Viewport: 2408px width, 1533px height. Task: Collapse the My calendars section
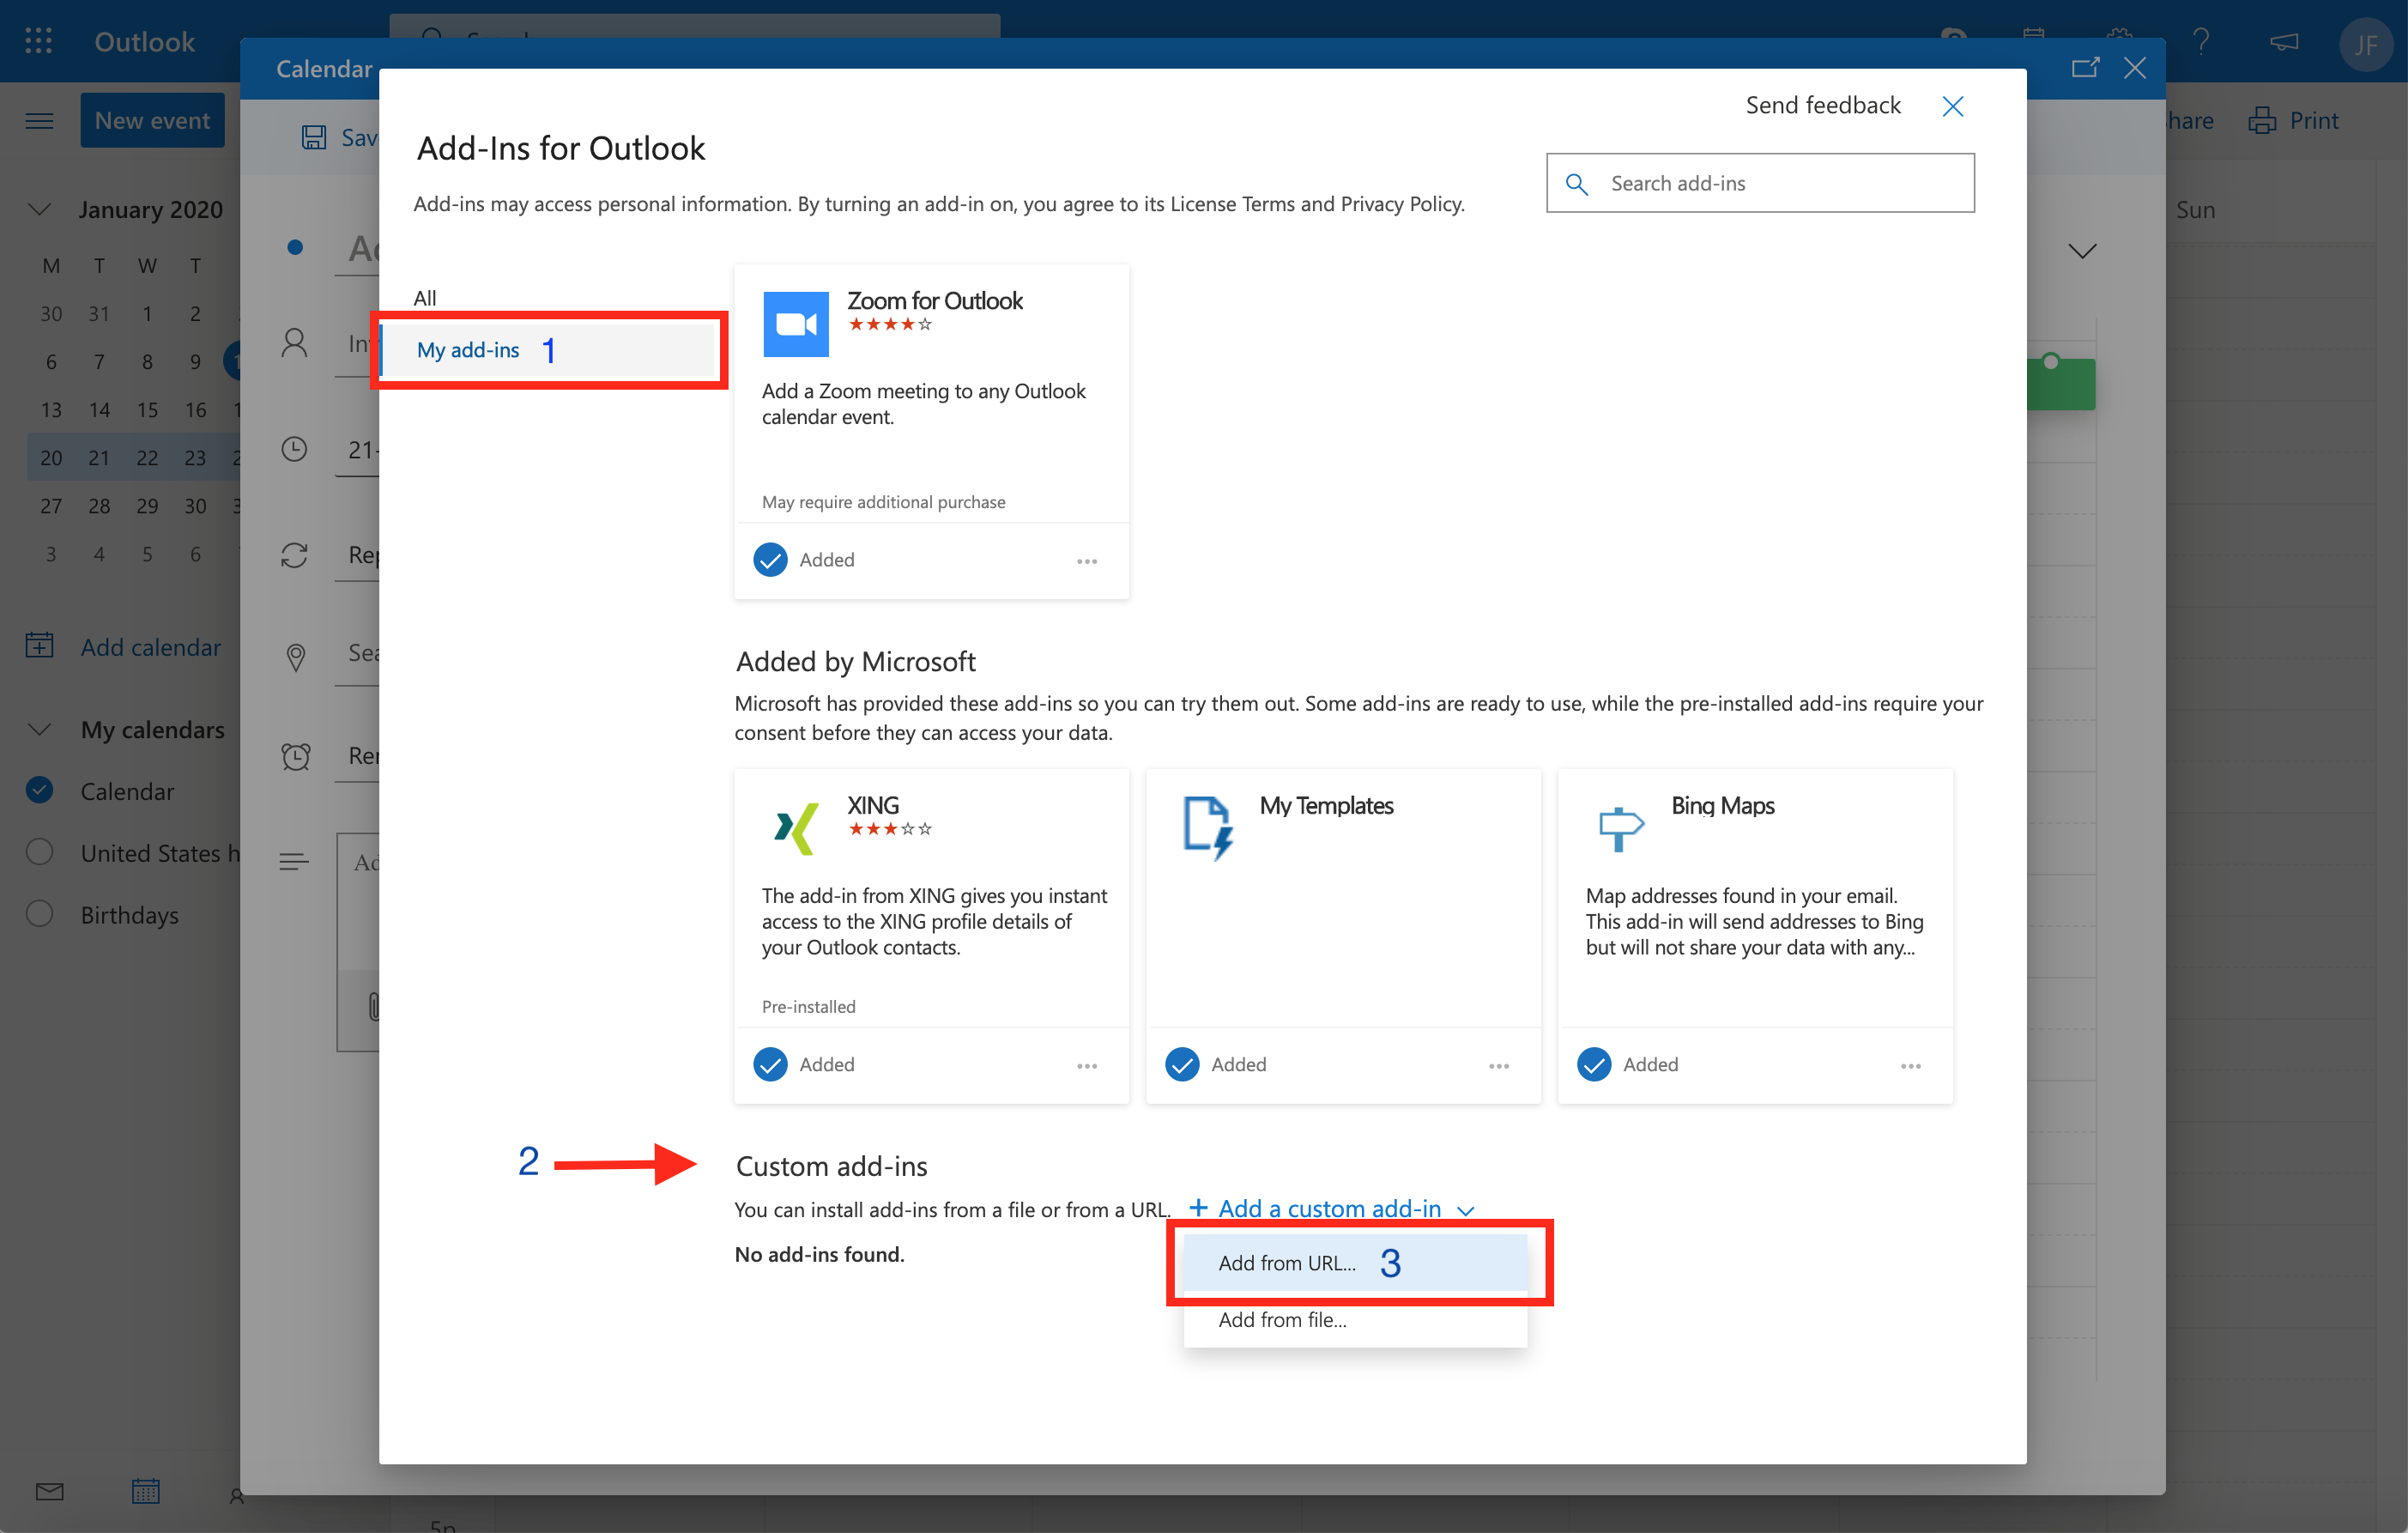click(39, 729)
